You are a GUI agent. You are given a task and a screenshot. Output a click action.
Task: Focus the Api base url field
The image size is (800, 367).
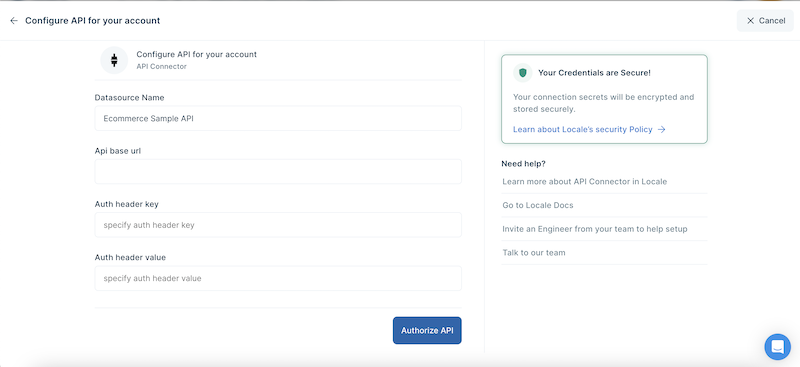click(x=278, y=172)
